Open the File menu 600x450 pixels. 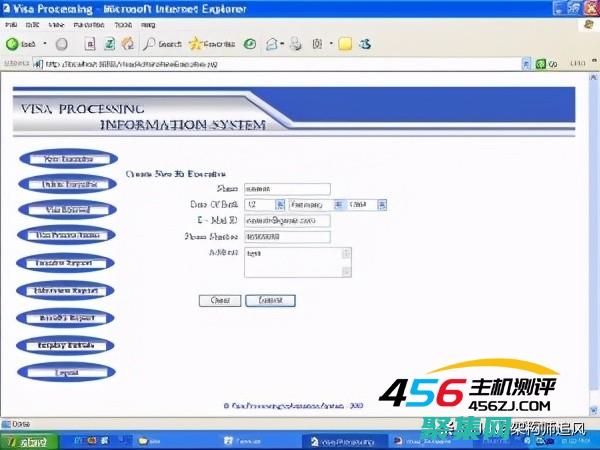pyautogui.click(x=11, y=23)
